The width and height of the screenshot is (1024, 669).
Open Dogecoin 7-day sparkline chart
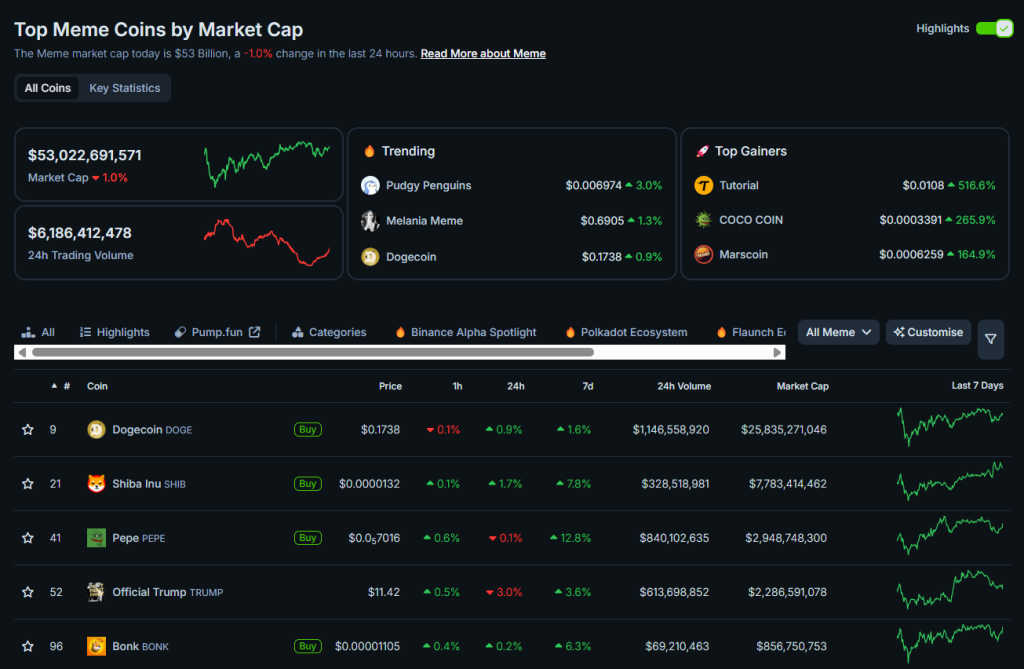click(950, 427)
